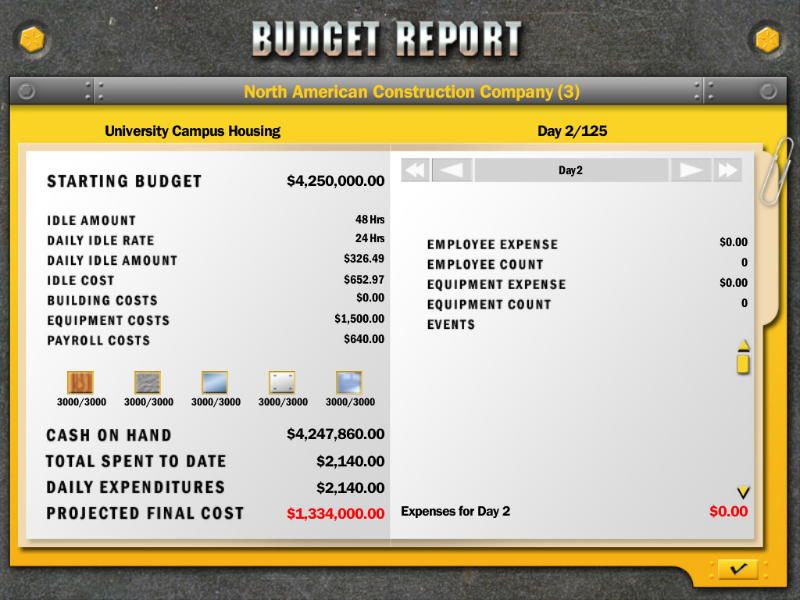Click the Projected Final Cost red value

(335, 513)
